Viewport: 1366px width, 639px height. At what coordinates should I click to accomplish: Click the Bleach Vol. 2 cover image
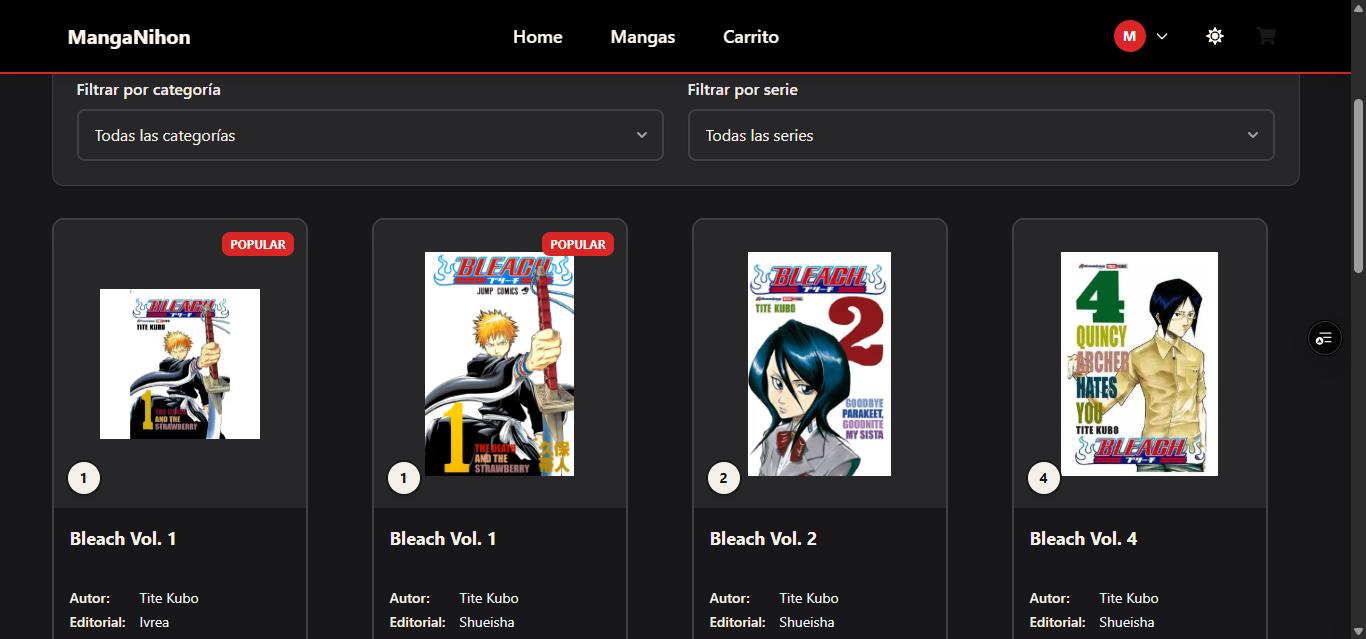click(x=819, y=364)
